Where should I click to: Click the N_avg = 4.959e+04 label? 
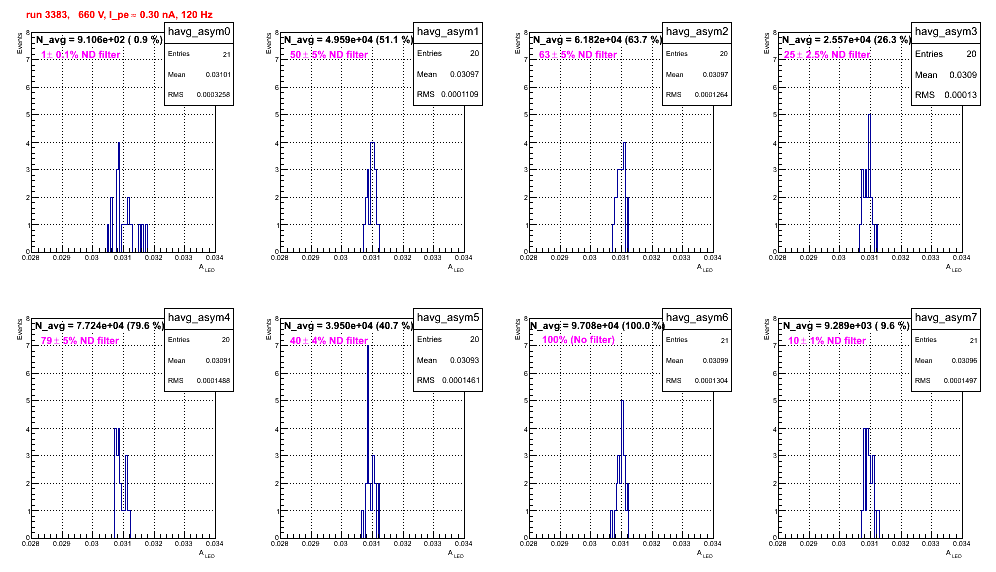click(348, 39)
